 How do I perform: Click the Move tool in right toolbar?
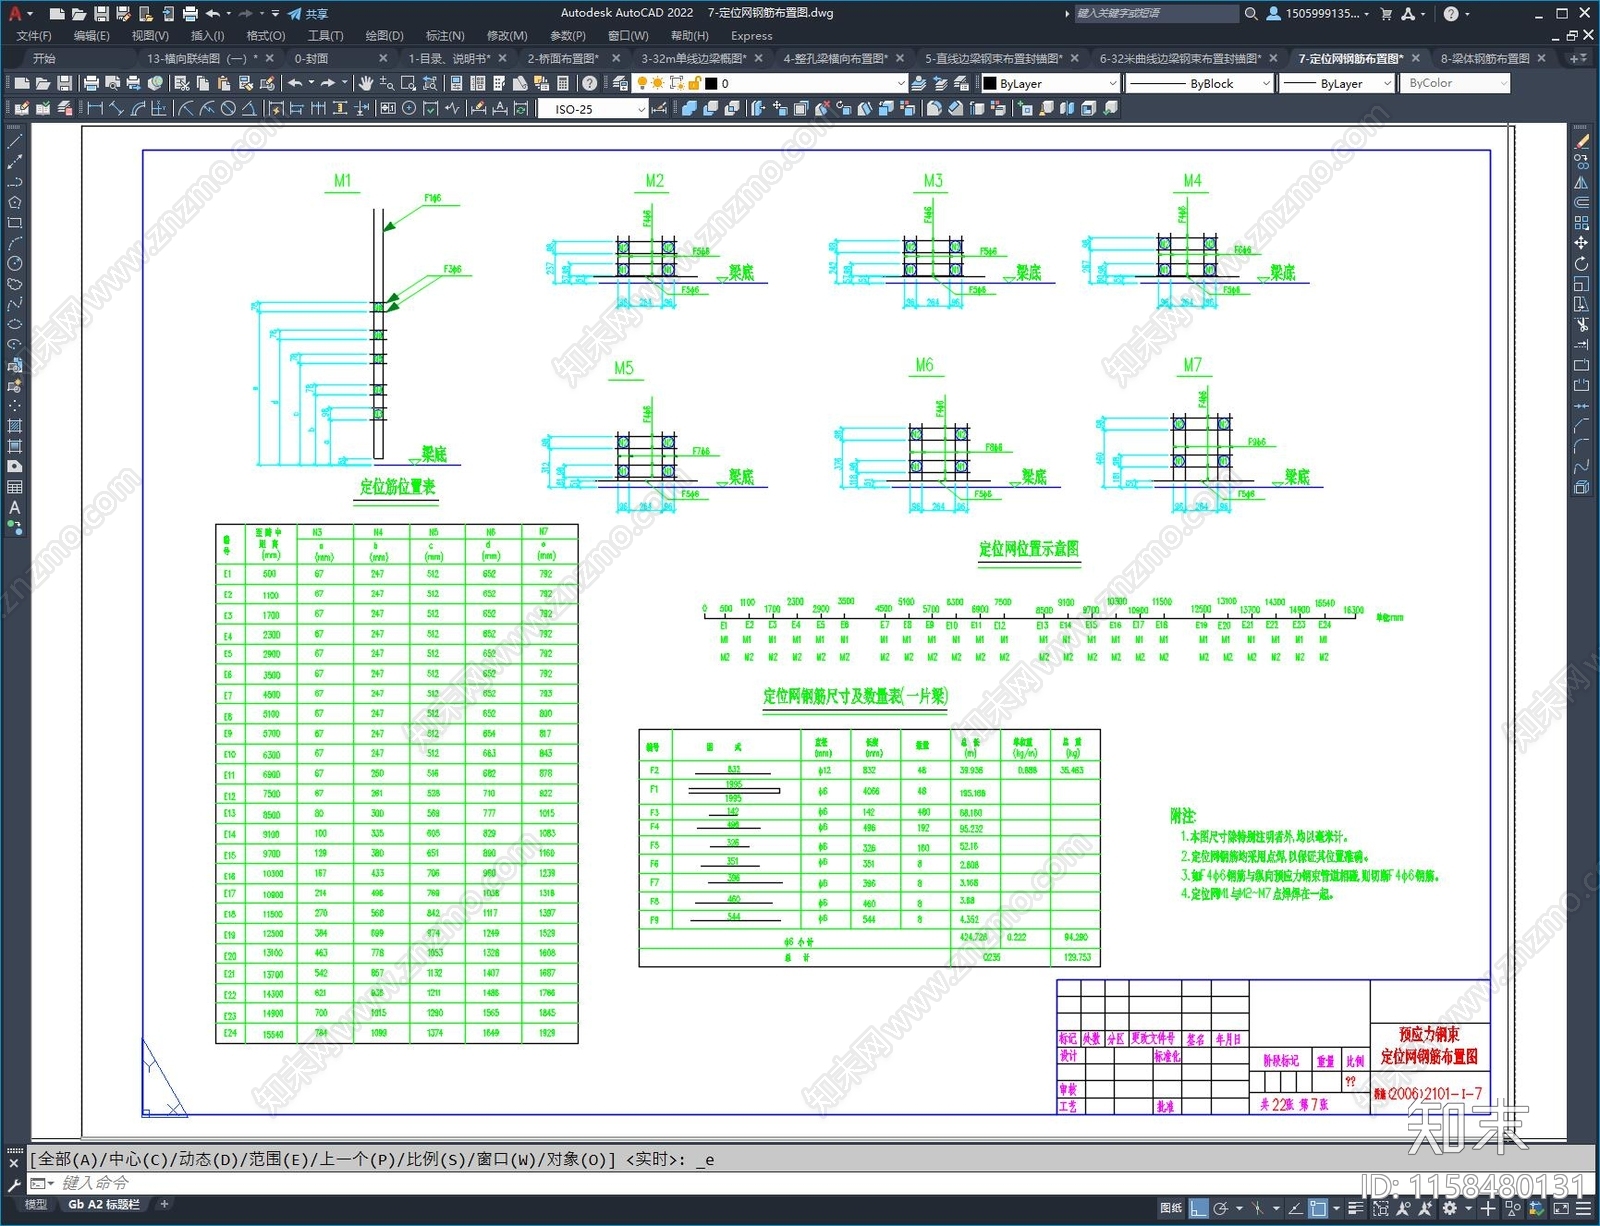point(1581,243)
